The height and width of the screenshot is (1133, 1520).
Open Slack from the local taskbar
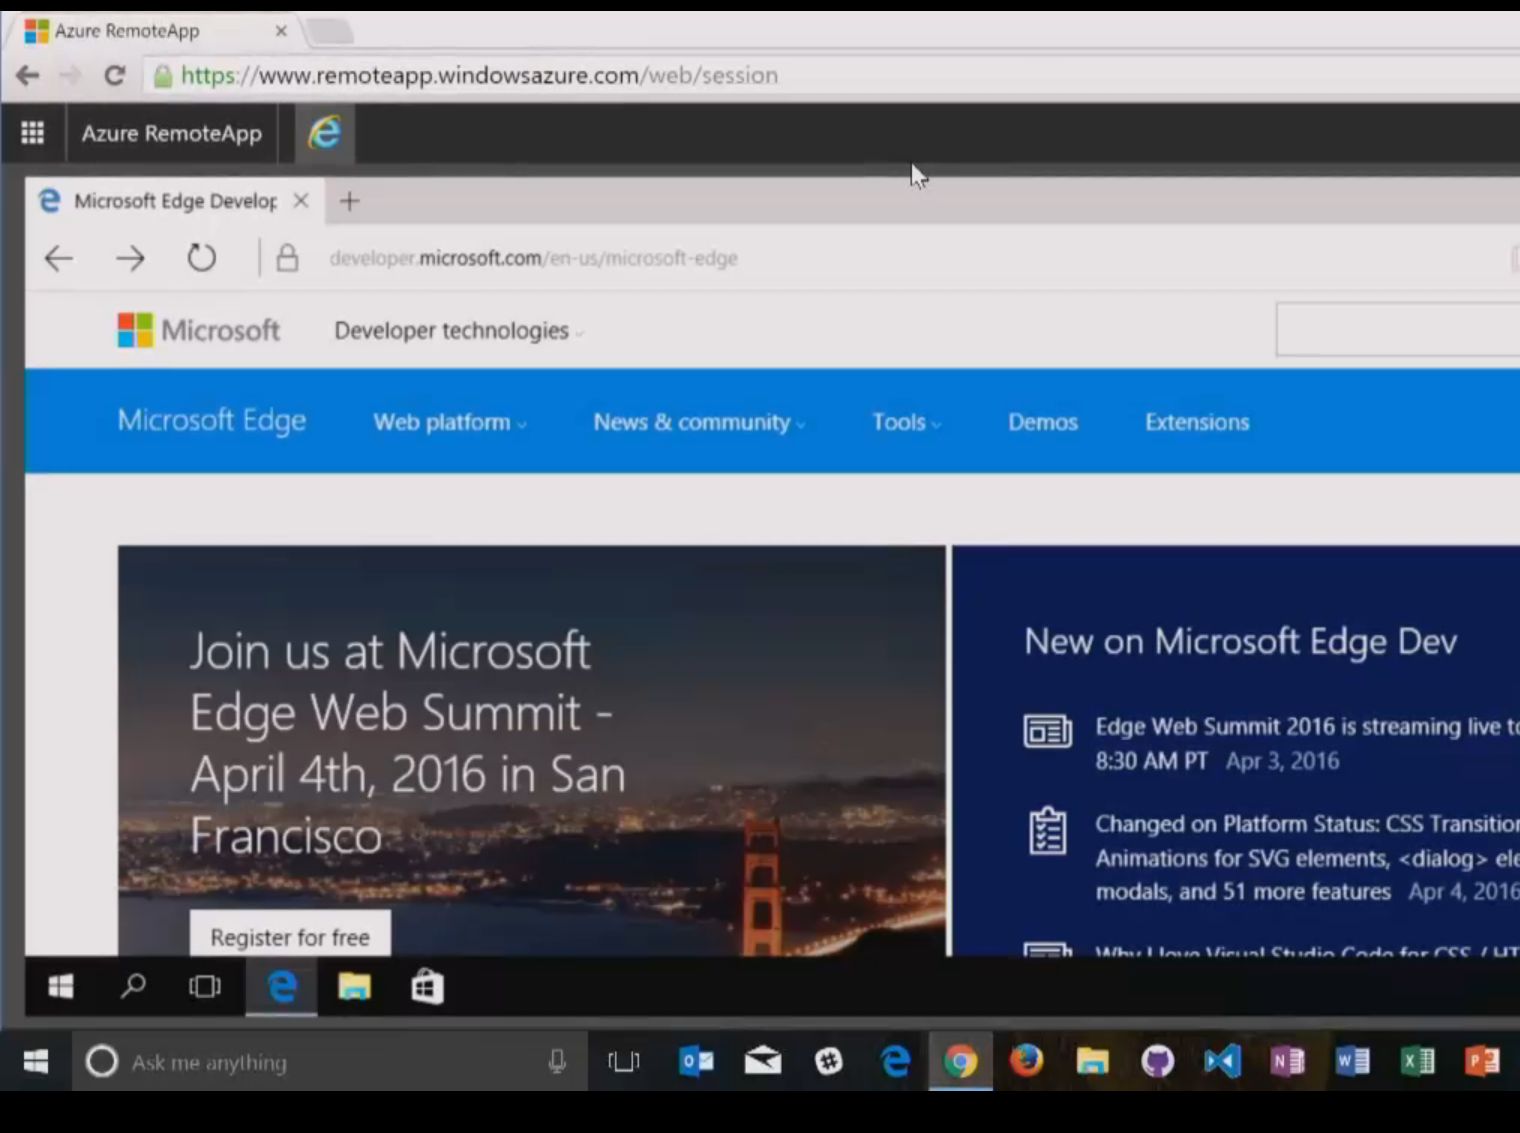pos(829,1061)
